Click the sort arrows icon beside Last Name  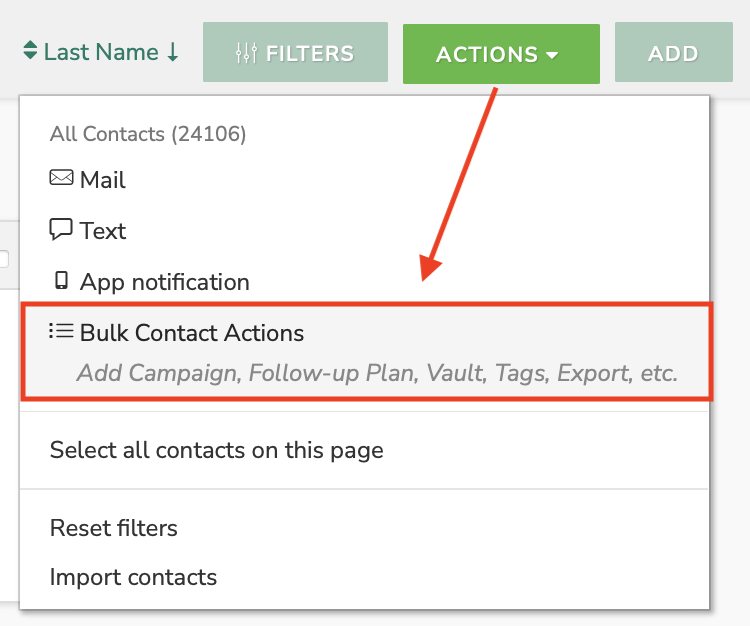tap(30, 51)
